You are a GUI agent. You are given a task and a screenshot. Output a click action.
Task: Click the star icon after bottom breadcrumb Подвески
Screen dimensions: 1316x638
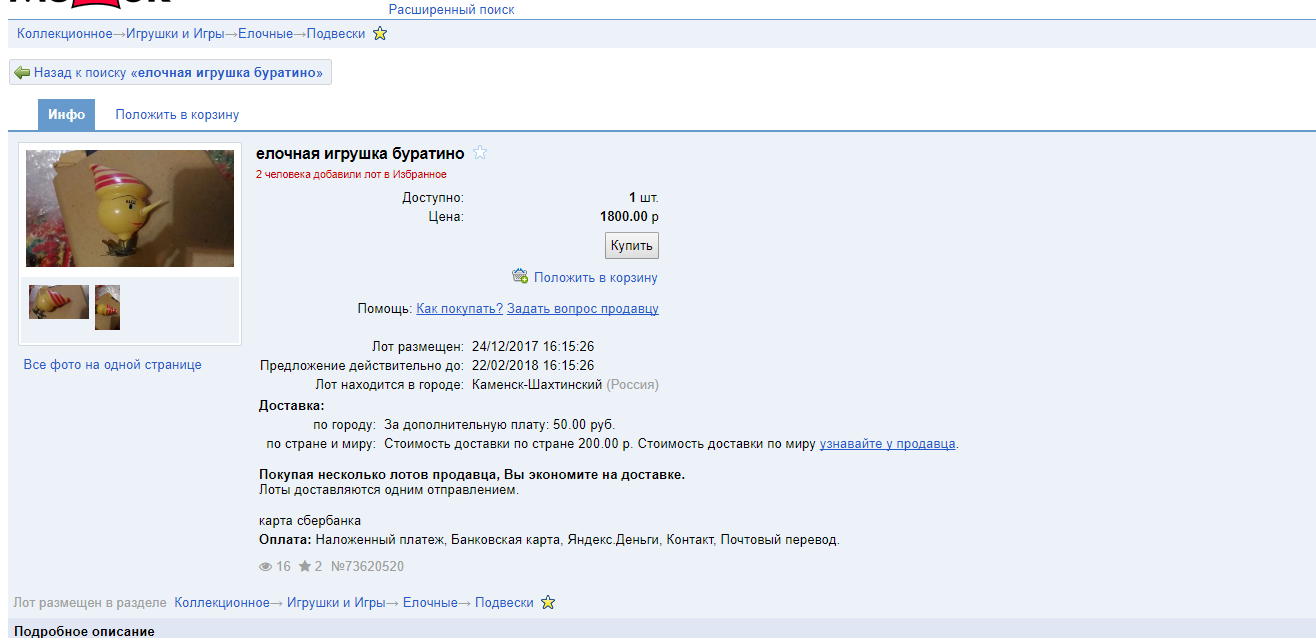548,602
